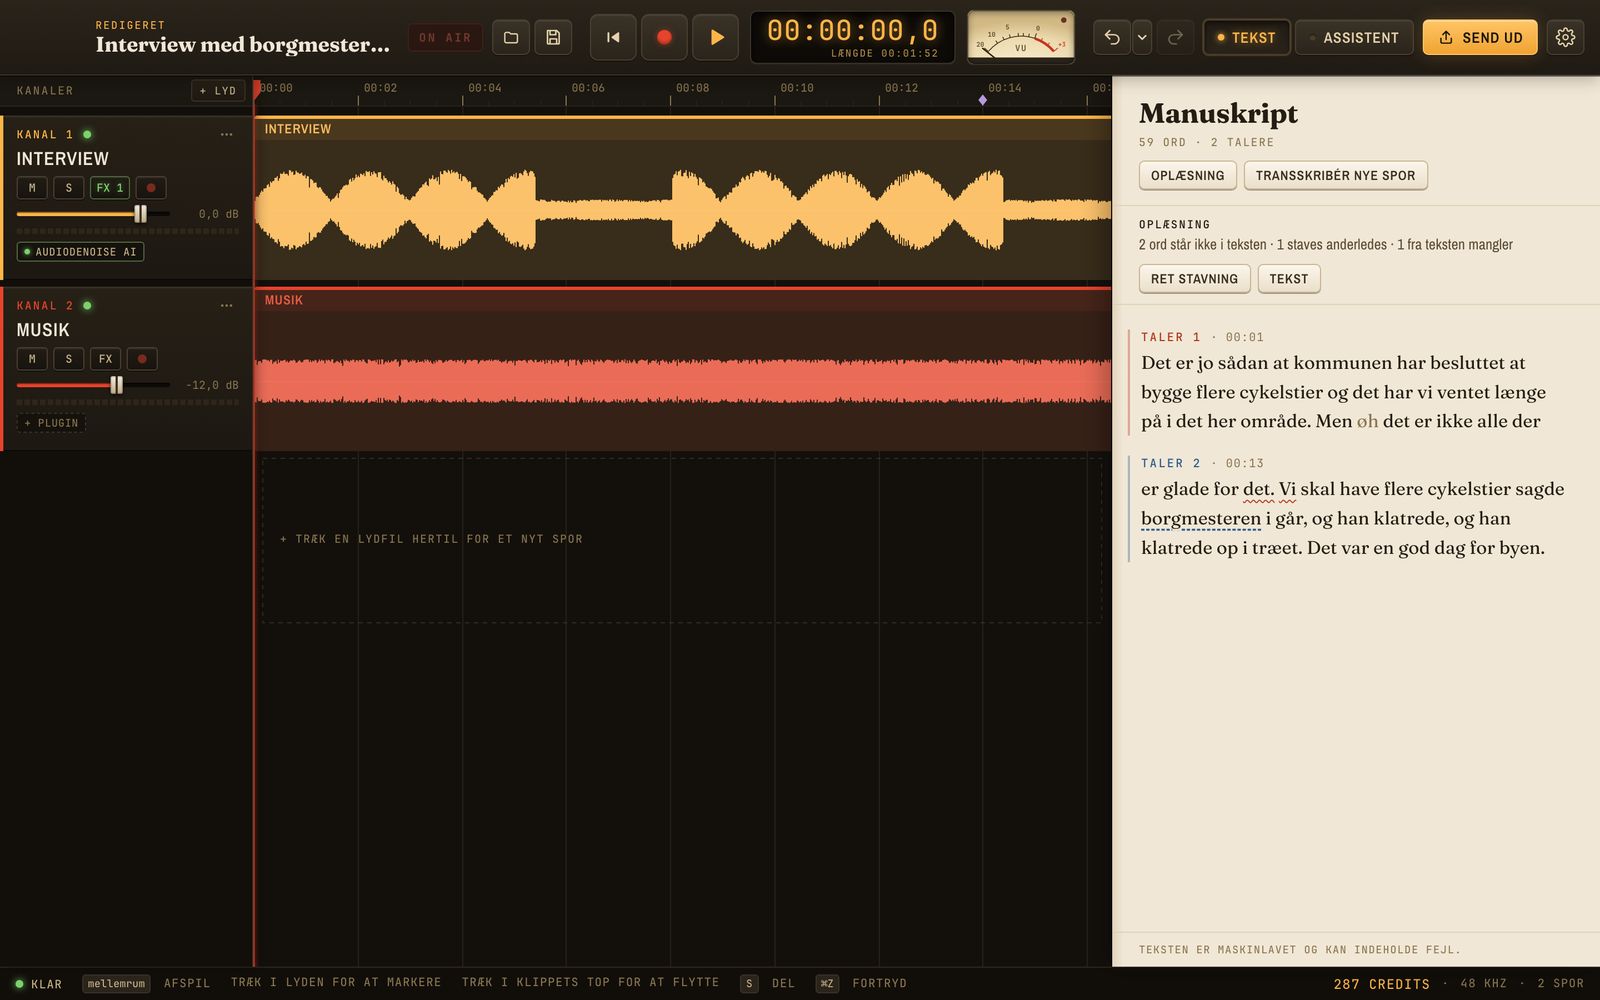Toggle the ON AIR indicator
The width and height of the screenshot is (1600, 1000).
445,38
